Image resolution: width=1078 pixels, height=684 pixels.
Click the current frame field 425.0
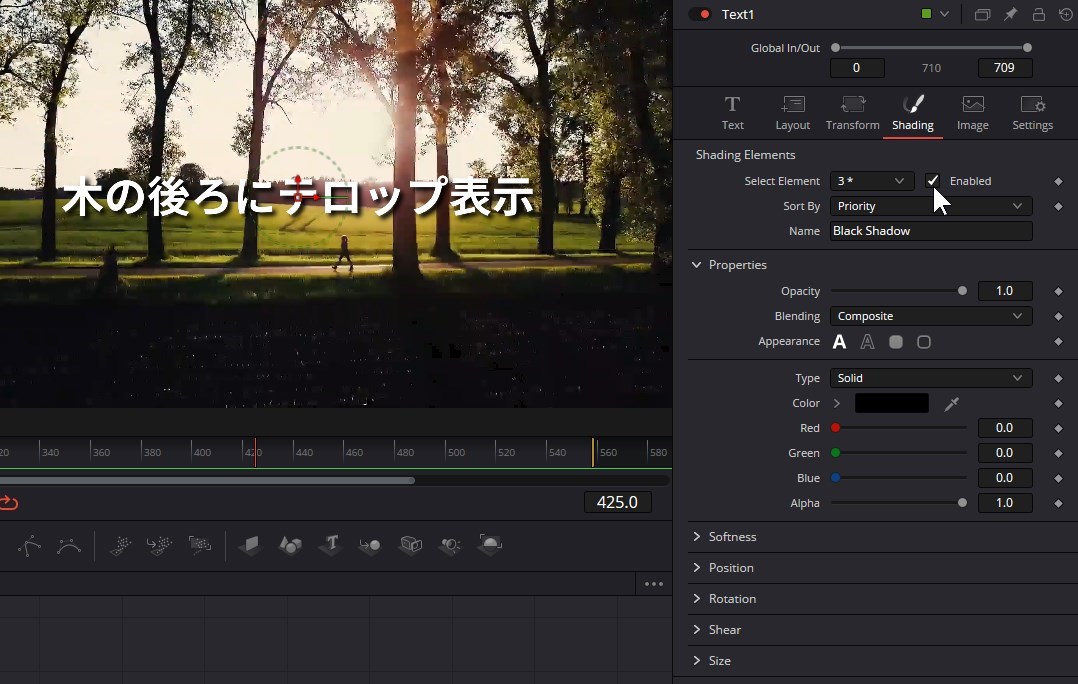[617, 503]
